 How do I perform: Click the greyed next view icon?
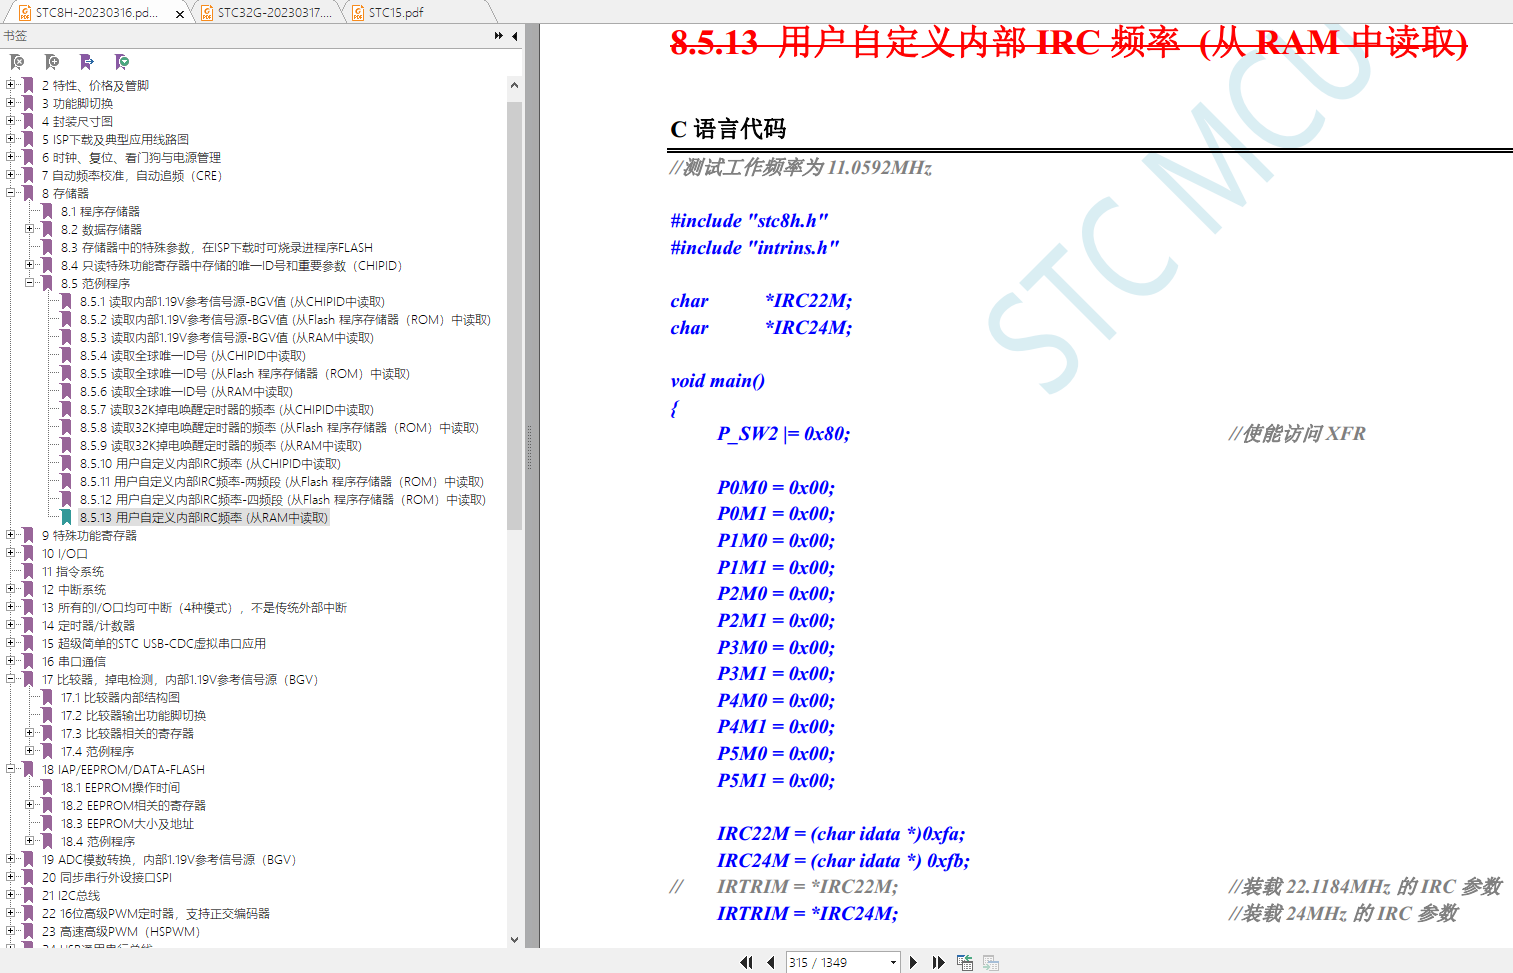tap(991, 962)
